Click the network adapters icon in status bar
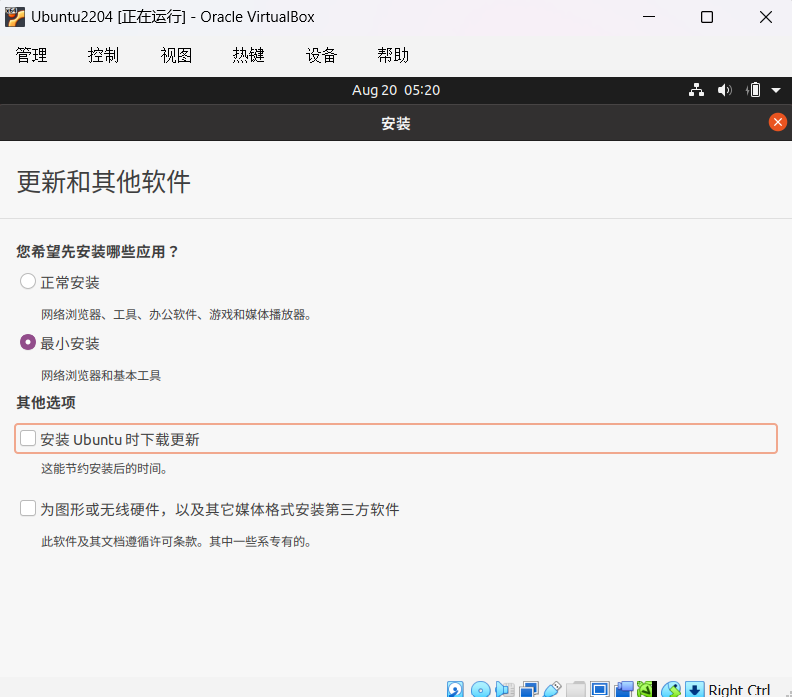Viewport: 792px width, 697px height. [528, 689]
